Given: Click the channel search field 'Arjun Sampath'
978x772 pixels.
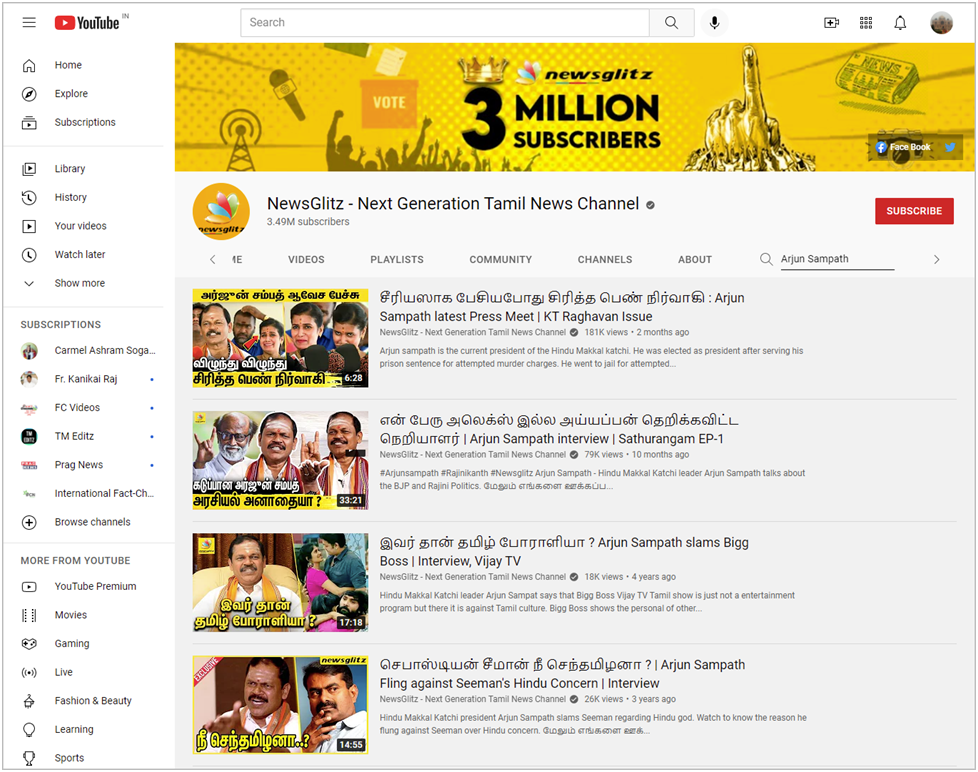Looking at the screenshot, I should [837, 259].
